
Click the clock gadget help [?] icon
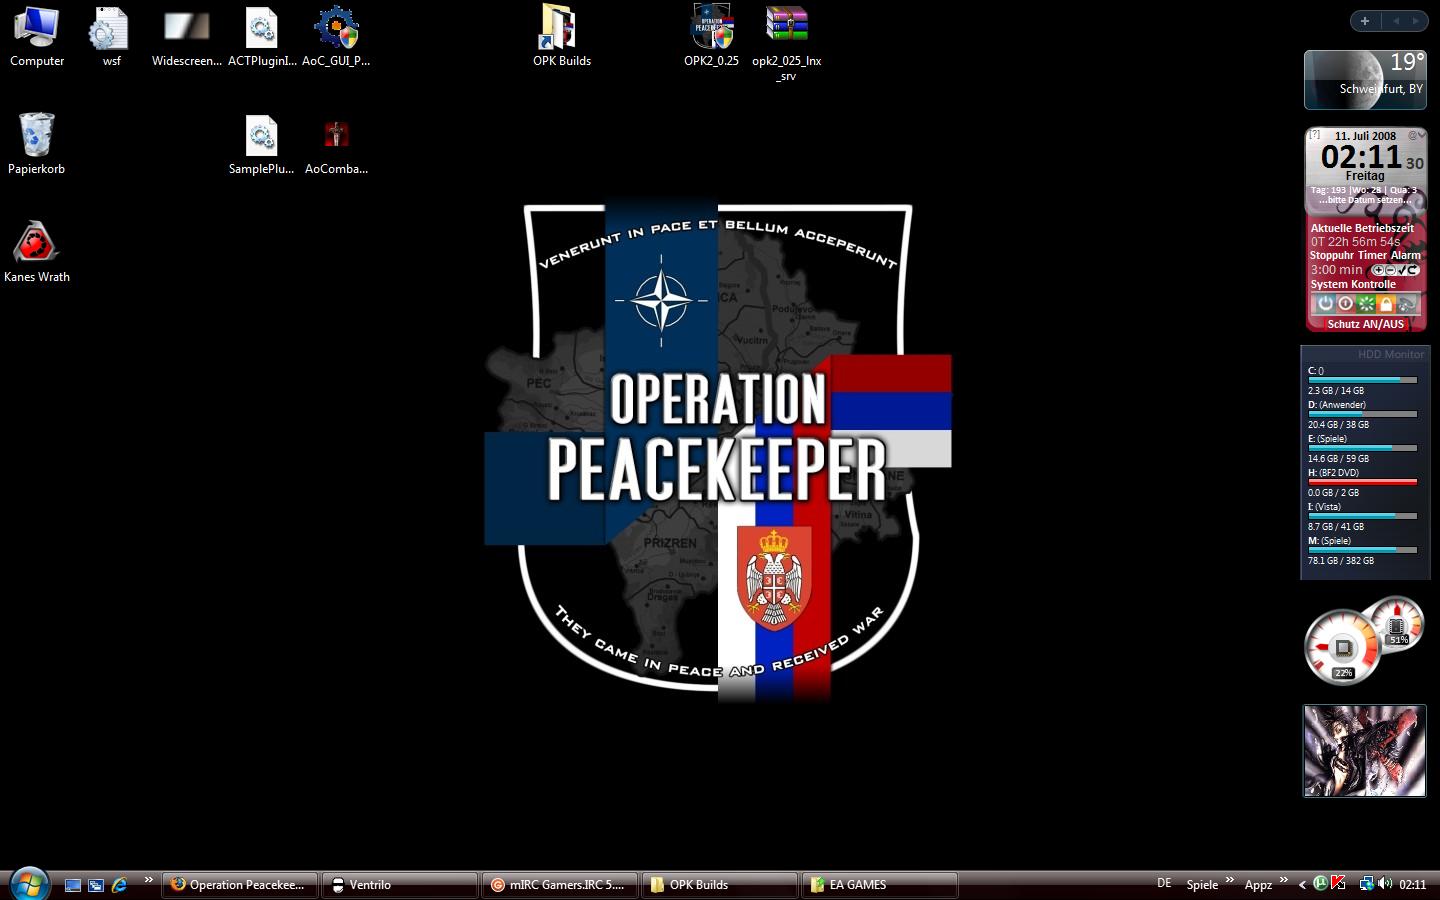pos(1315,134)
